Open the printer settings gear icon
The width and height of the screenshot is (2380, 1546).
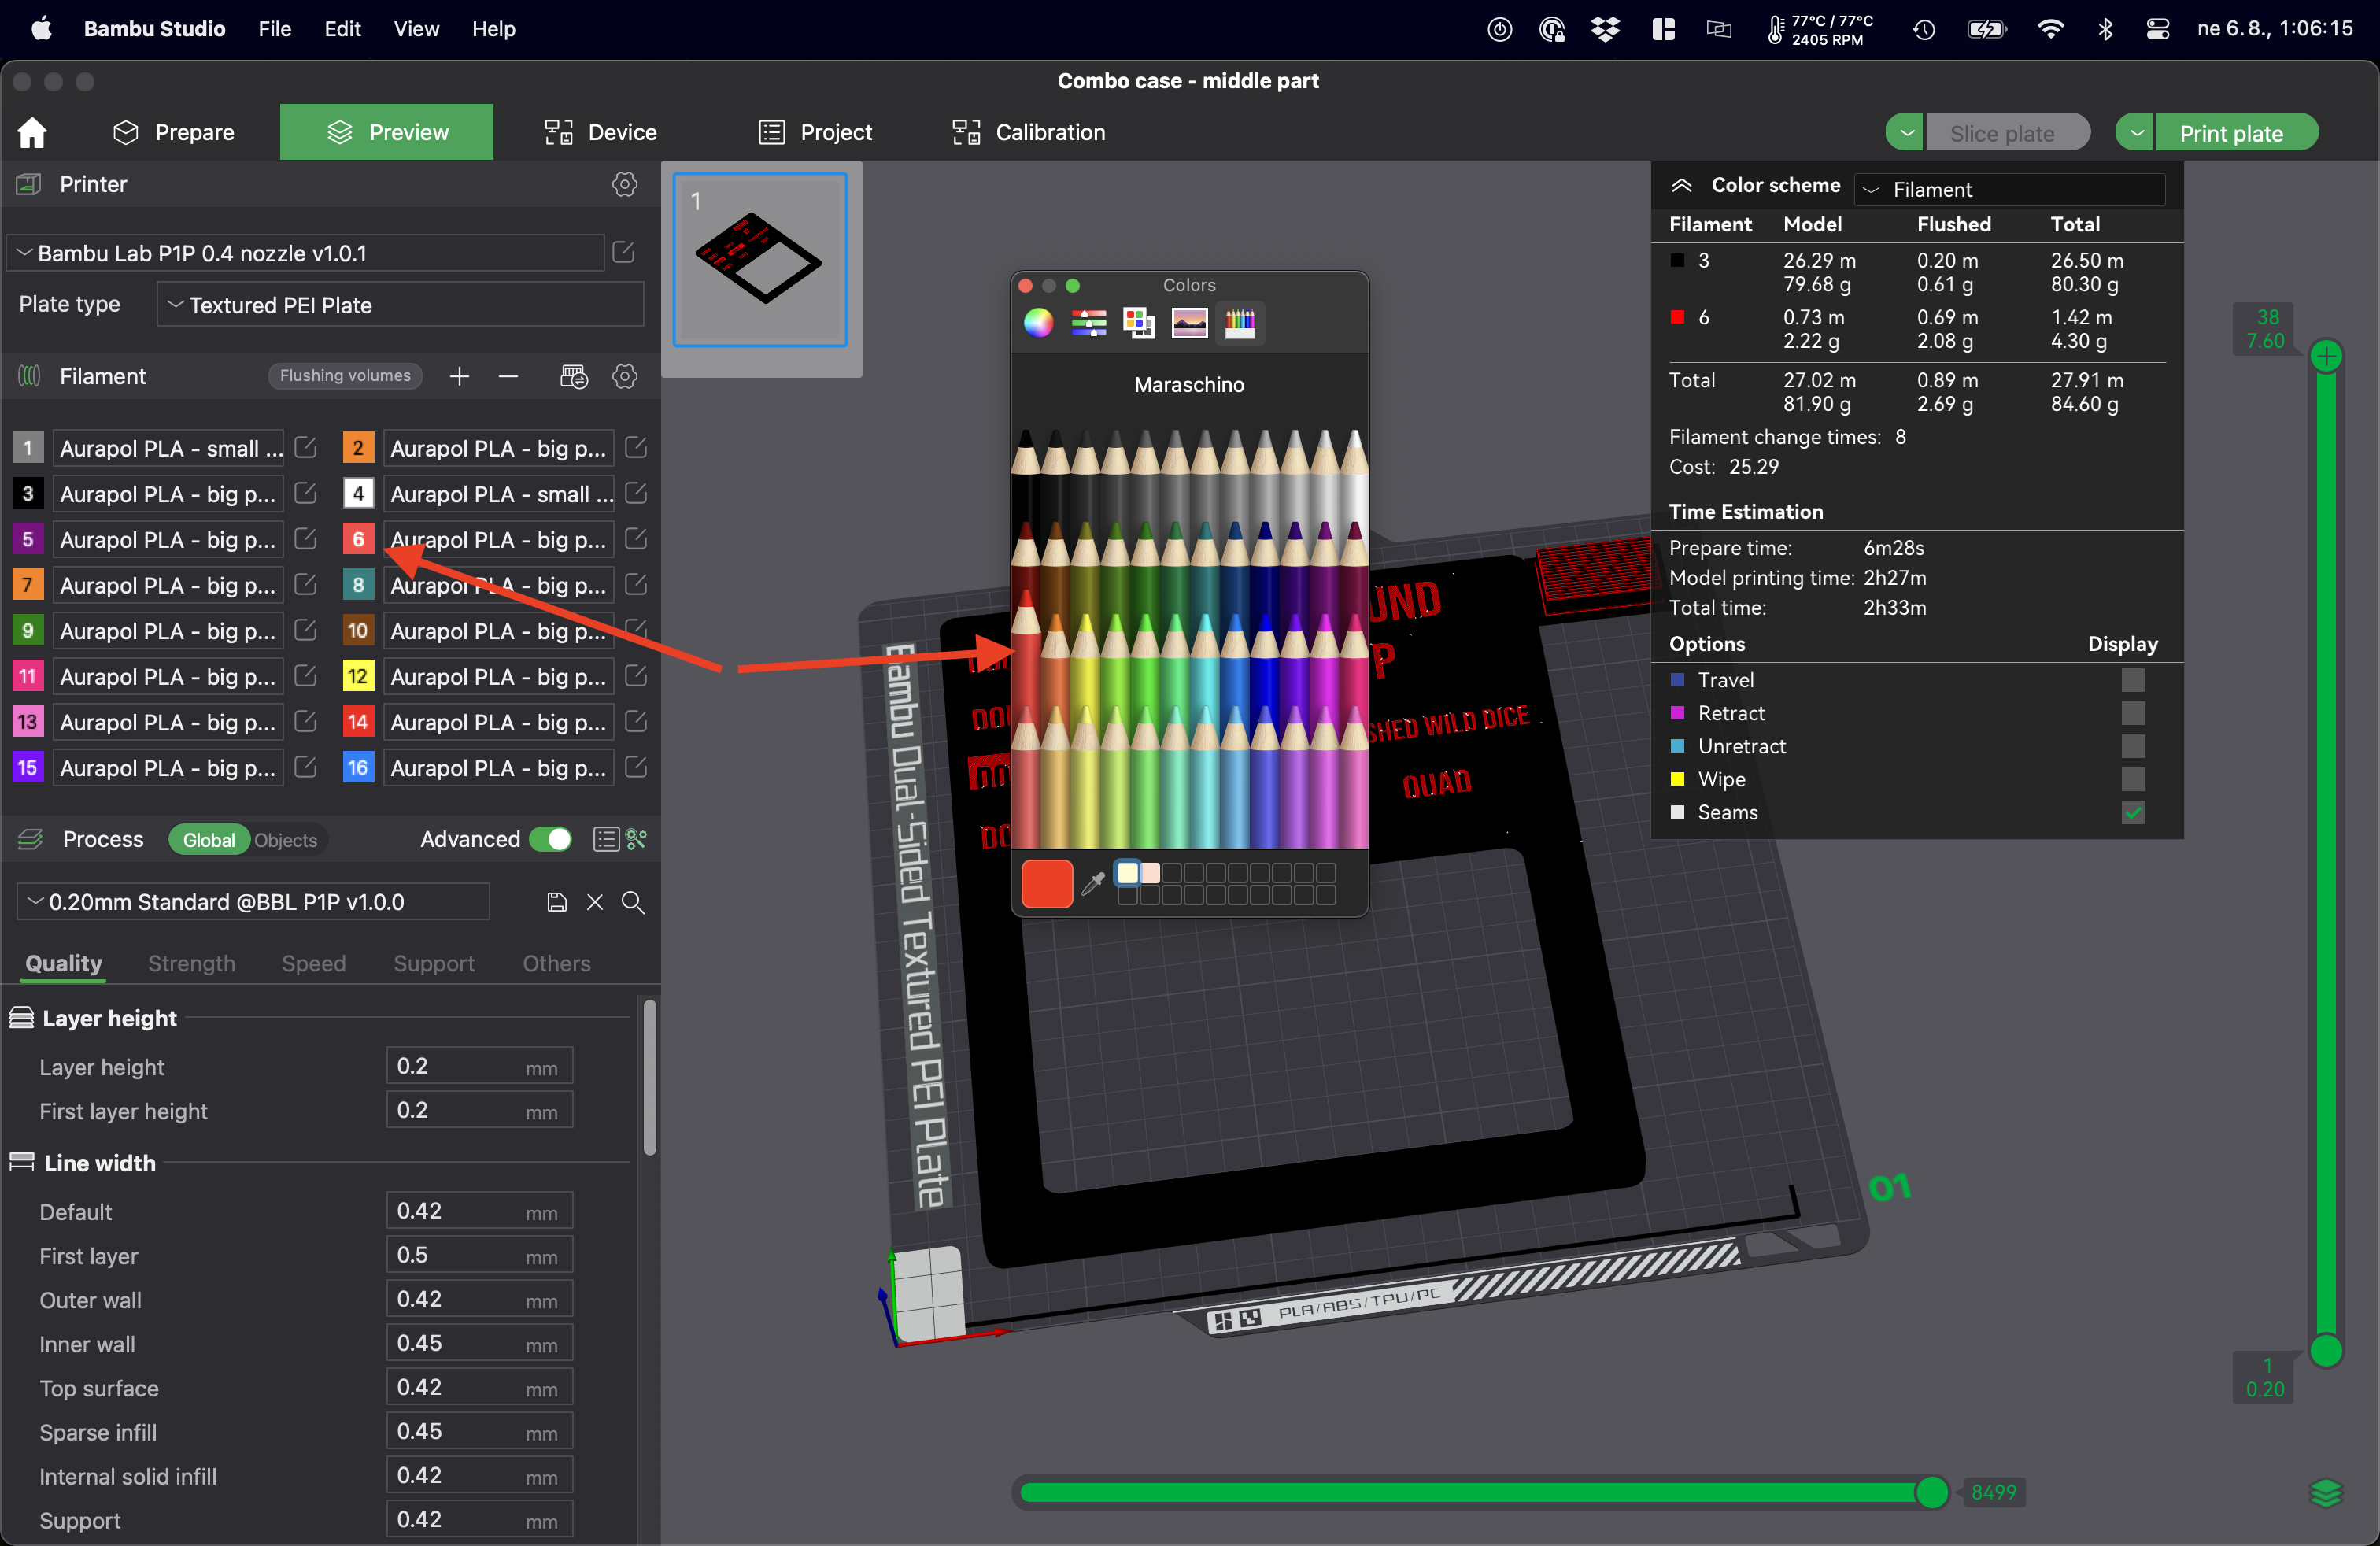[x=624, y=184]
